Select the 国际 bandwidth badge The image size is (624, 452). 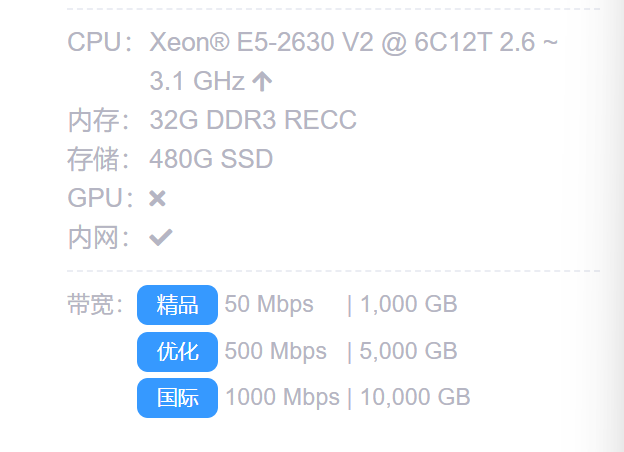pos(177,398)
